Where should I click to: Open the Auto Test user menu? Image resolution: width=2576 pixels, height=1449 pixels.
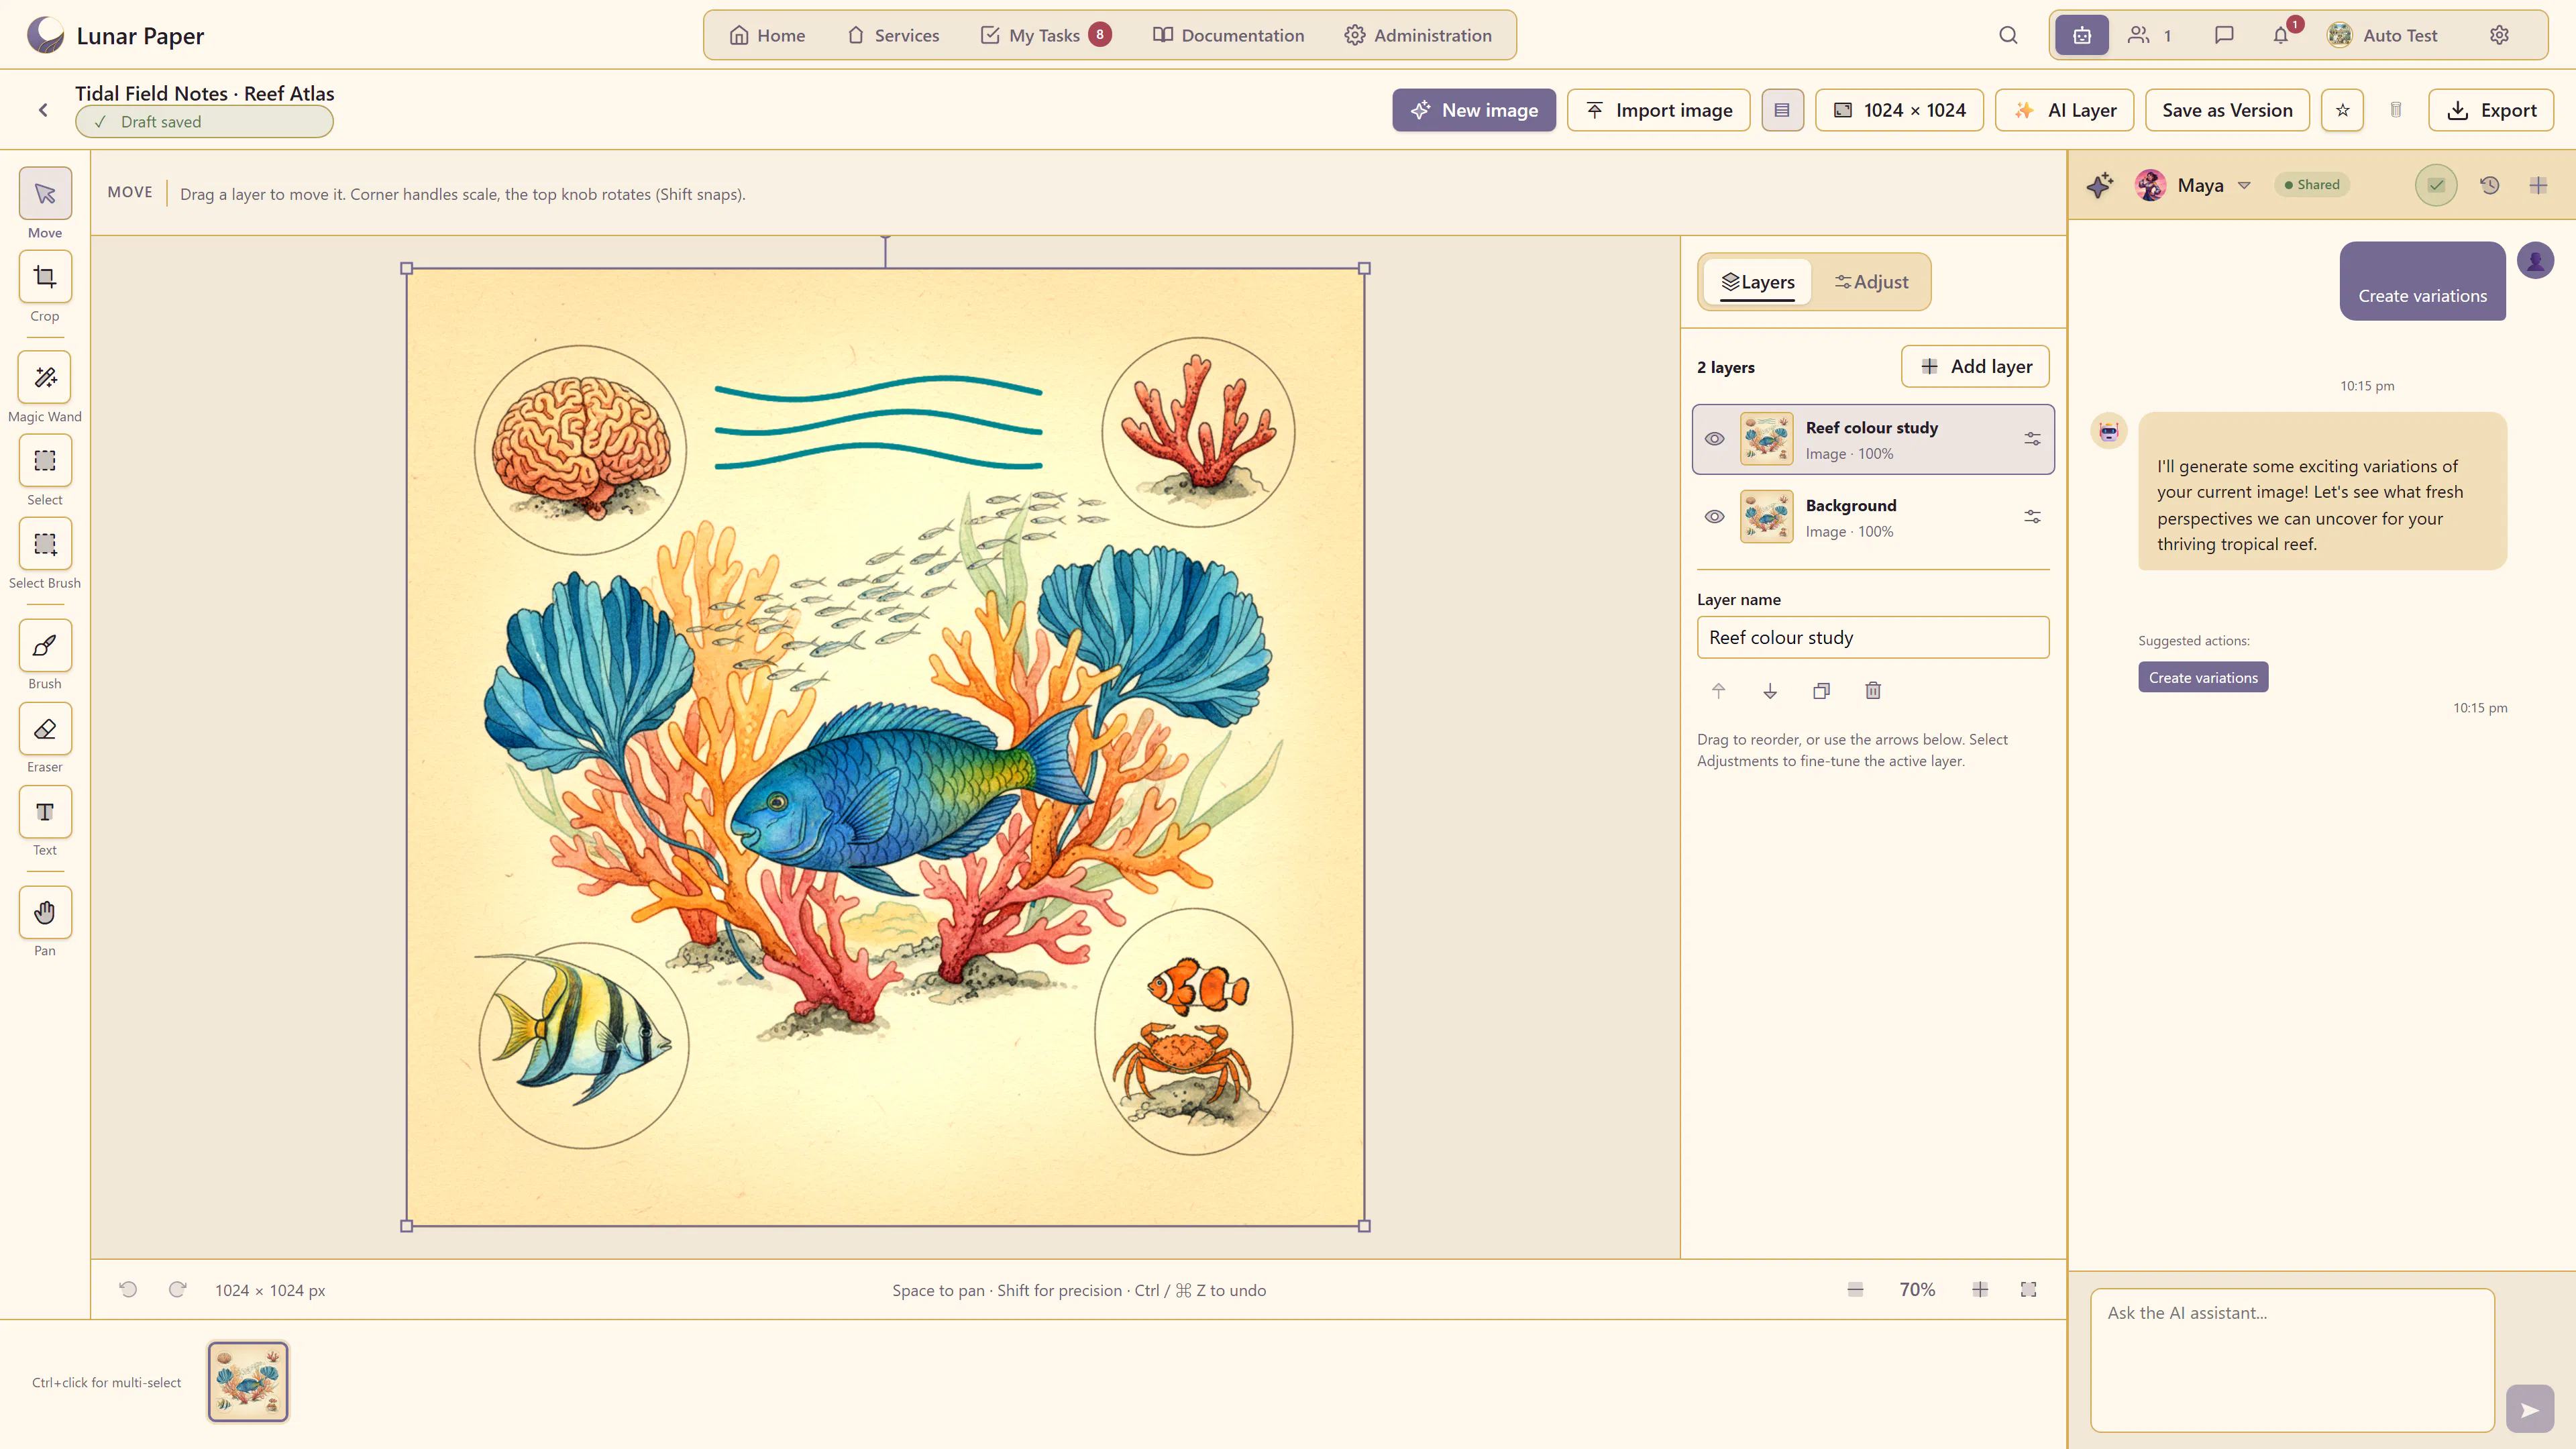point(2382,35)
